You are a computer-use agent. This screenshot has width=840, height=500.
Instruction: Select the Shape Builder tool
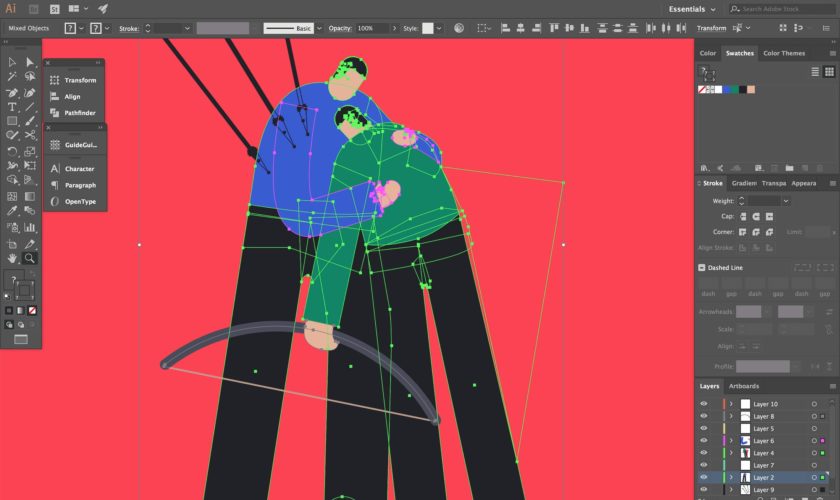(x=12, y=180)
